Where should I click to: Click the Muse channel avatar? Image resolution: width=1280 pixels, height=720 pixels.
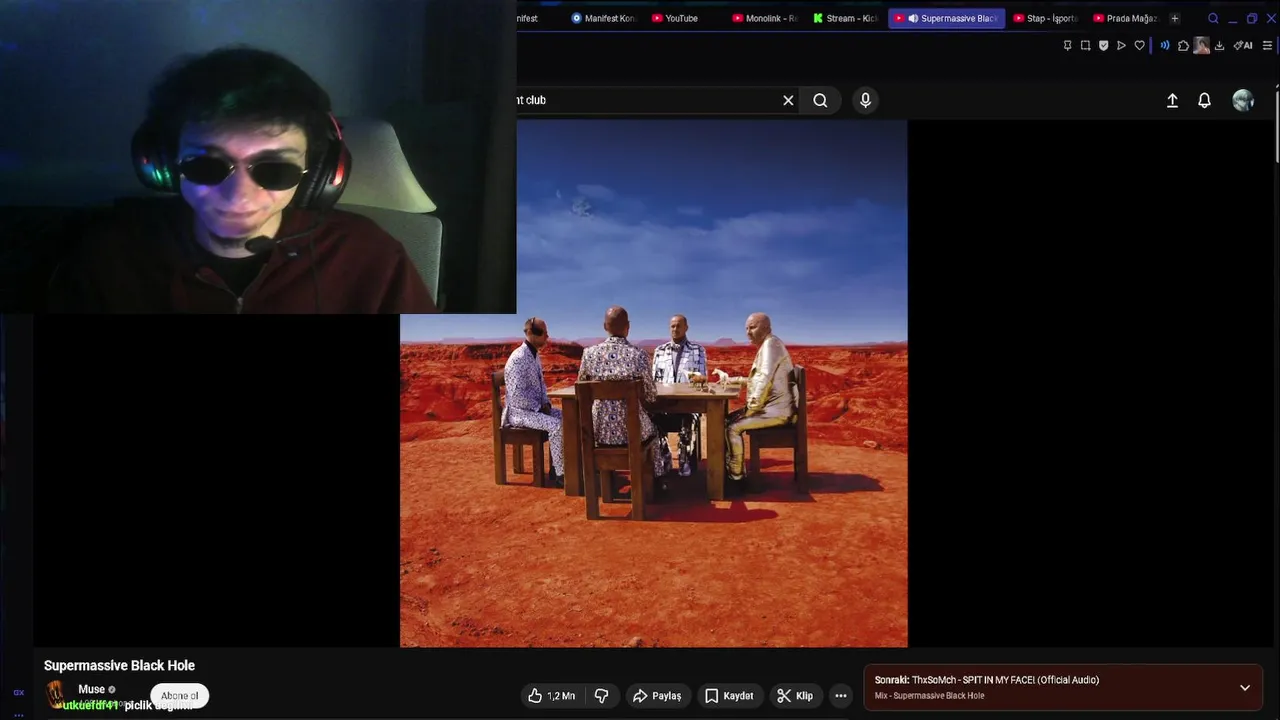[56, 694]
